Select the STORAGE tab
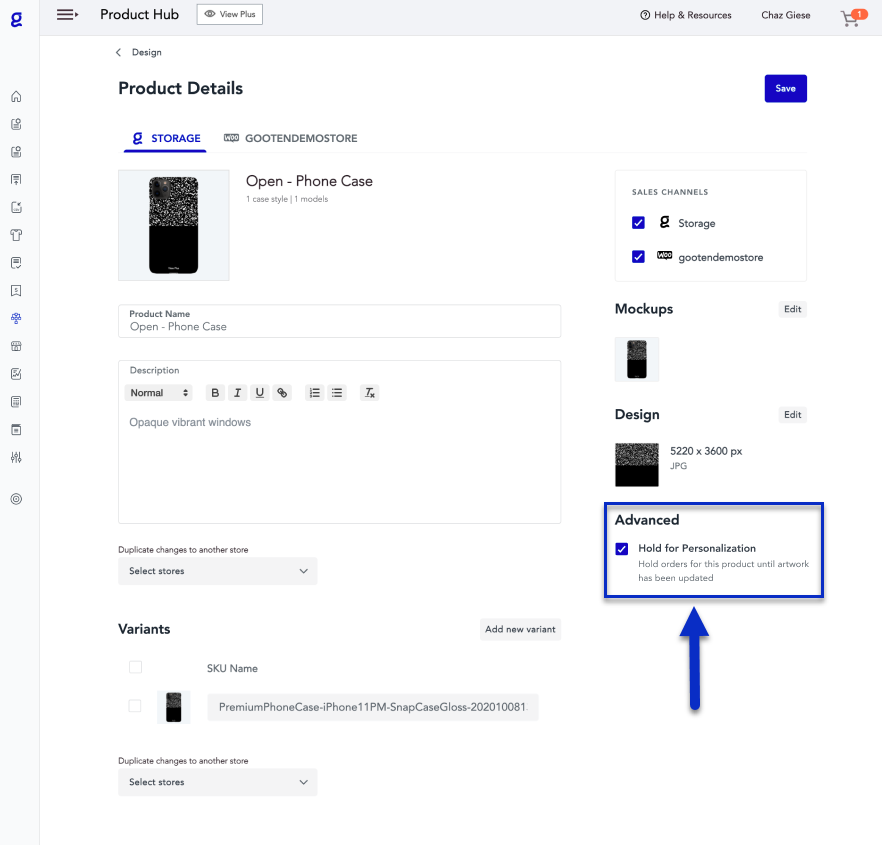Screen dimensions: 882x845 point(166,139)
